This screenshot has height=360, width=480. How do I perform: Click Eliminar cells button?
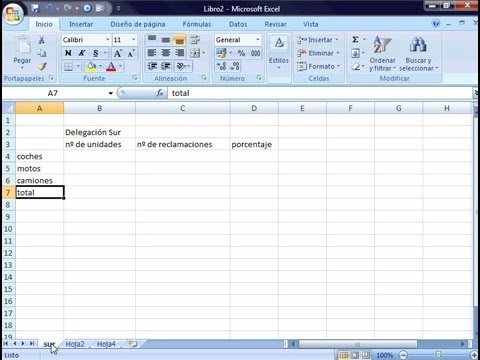point(318,53)
